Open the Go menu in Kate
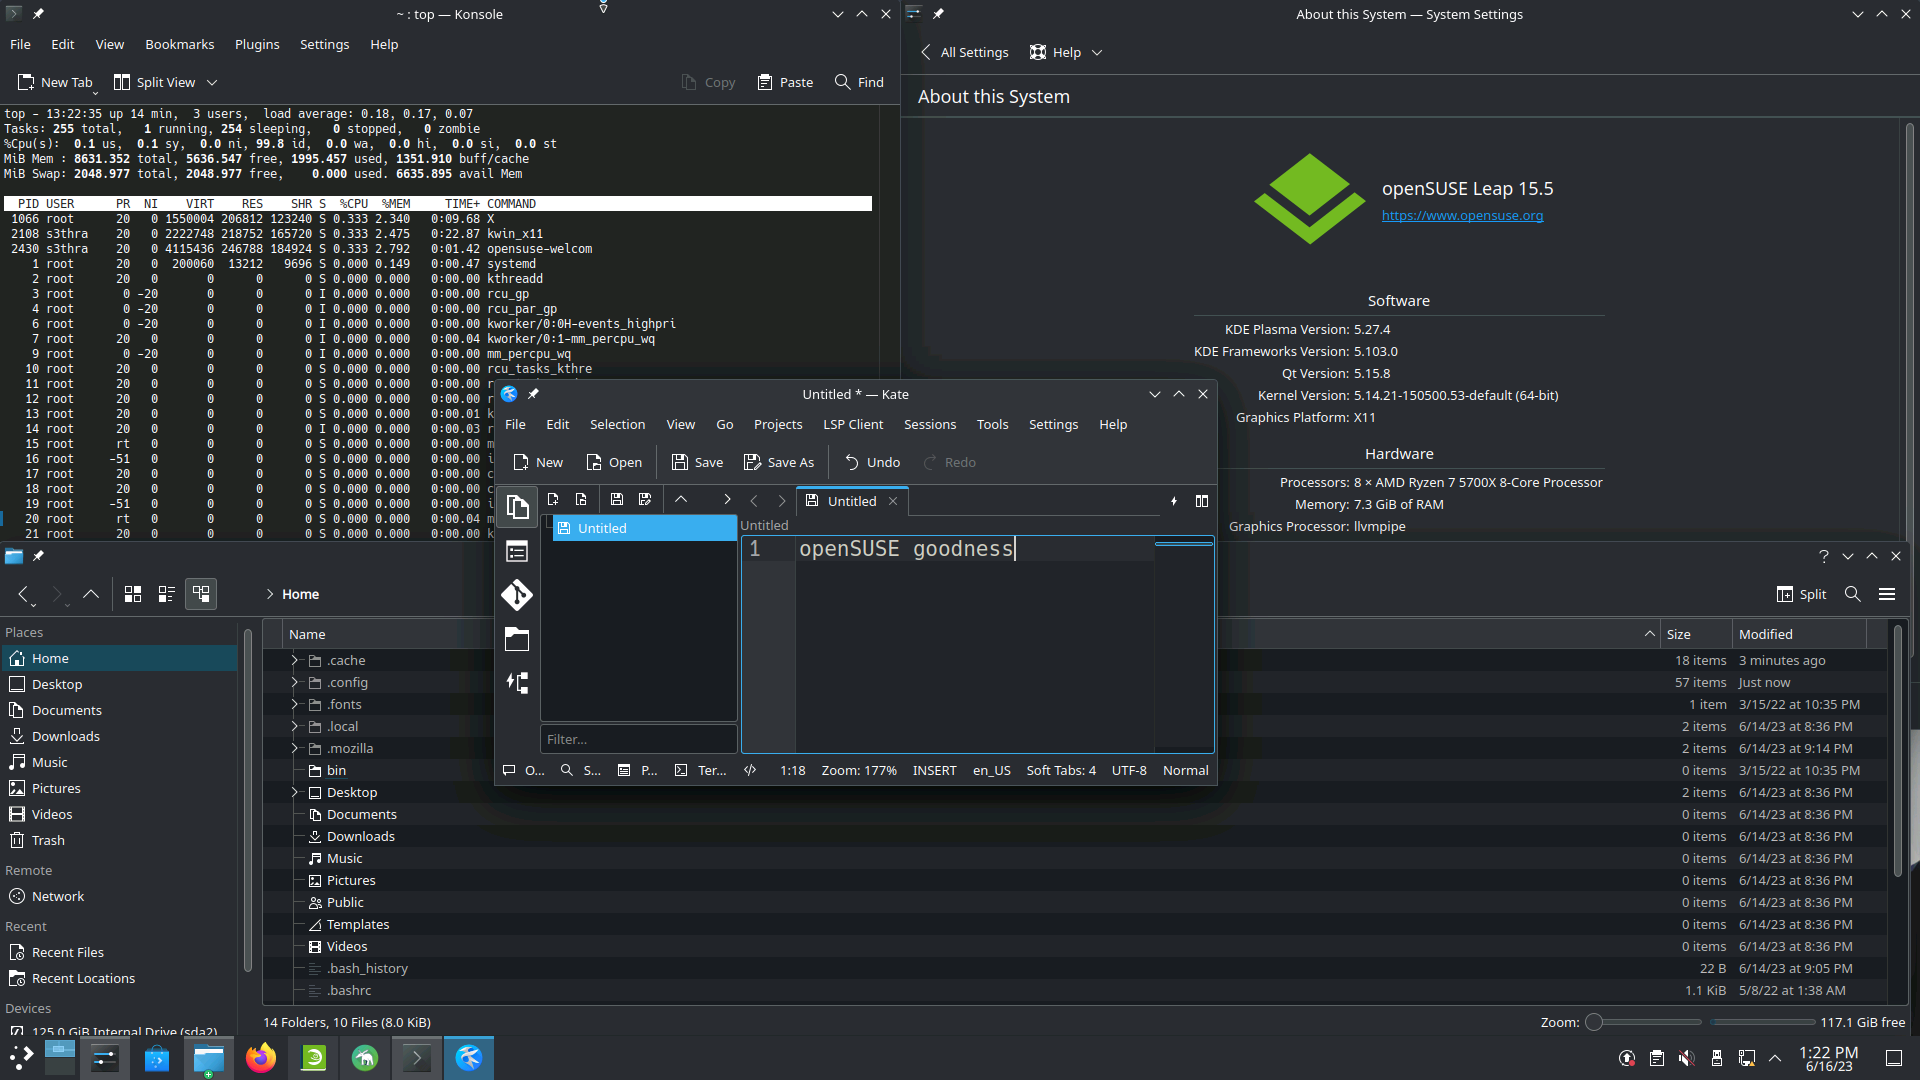 pyautogui.click(x=724, y=423)
